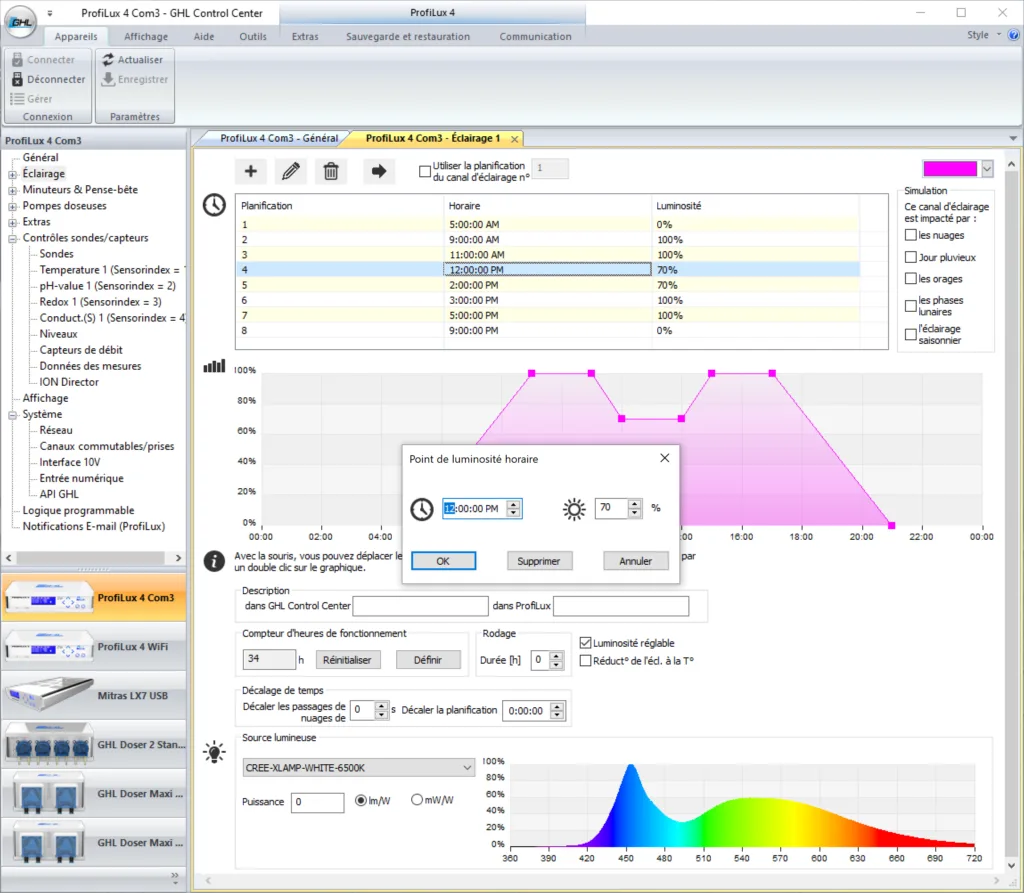
Task: Open the magenta color dropdown arrow
Action: coord(987,169)
